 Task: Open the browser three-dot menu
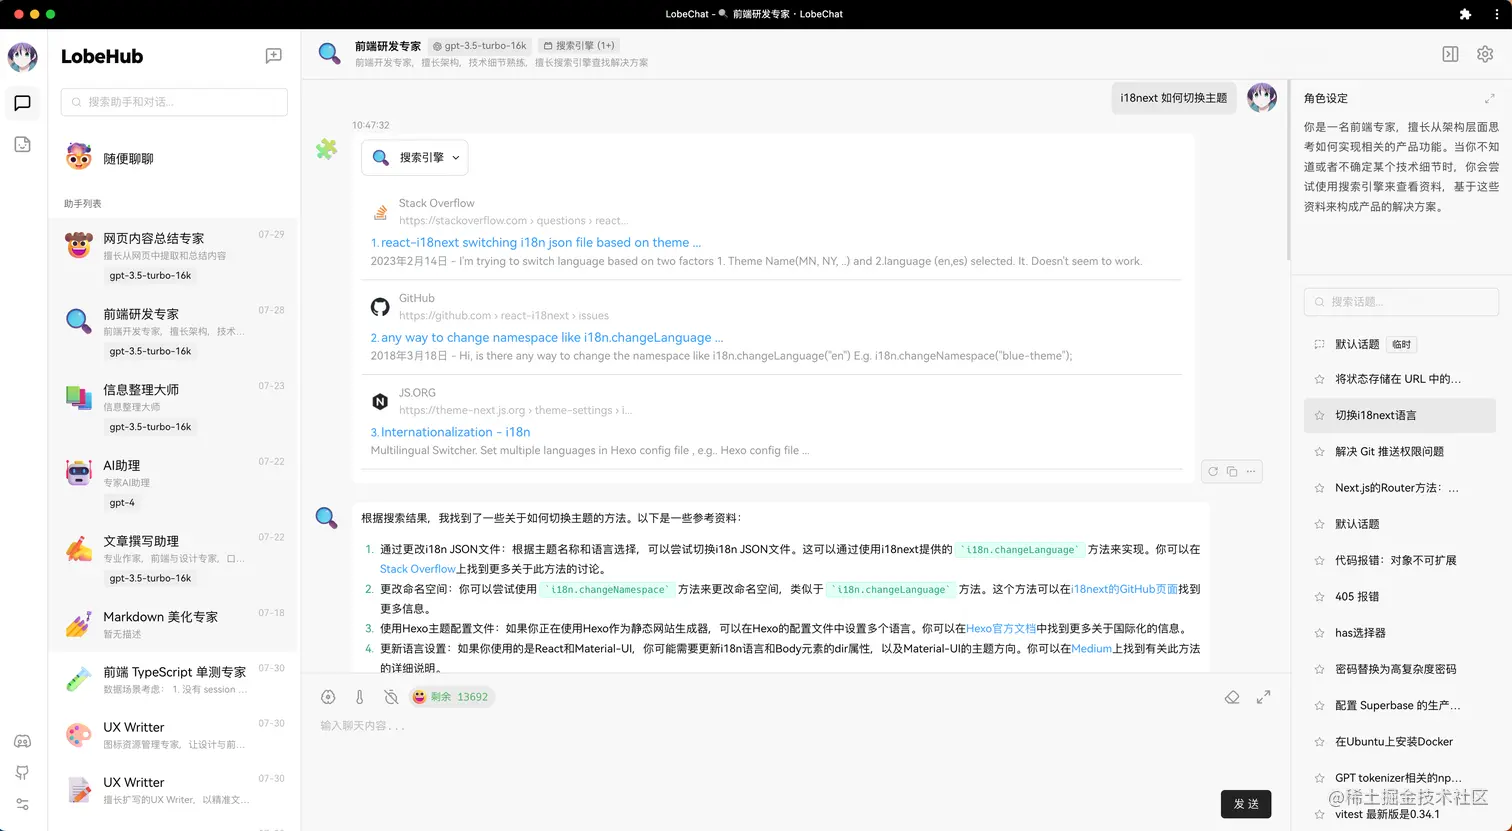point(1496,14)
